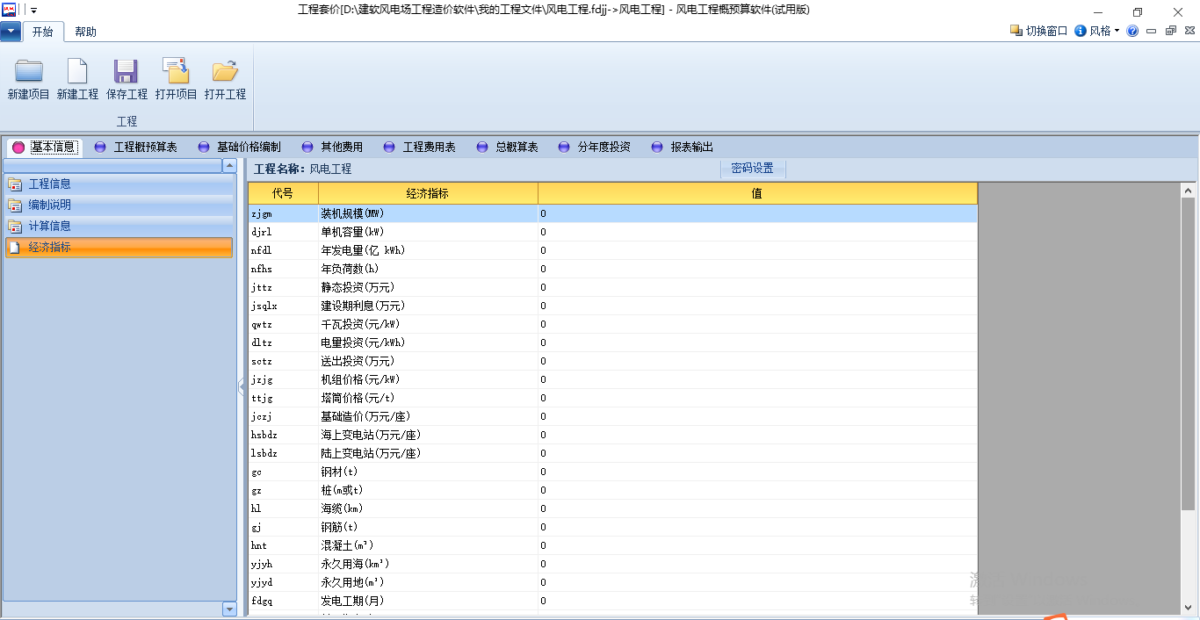Switch to the 报表输出 tab

(683, 147)
